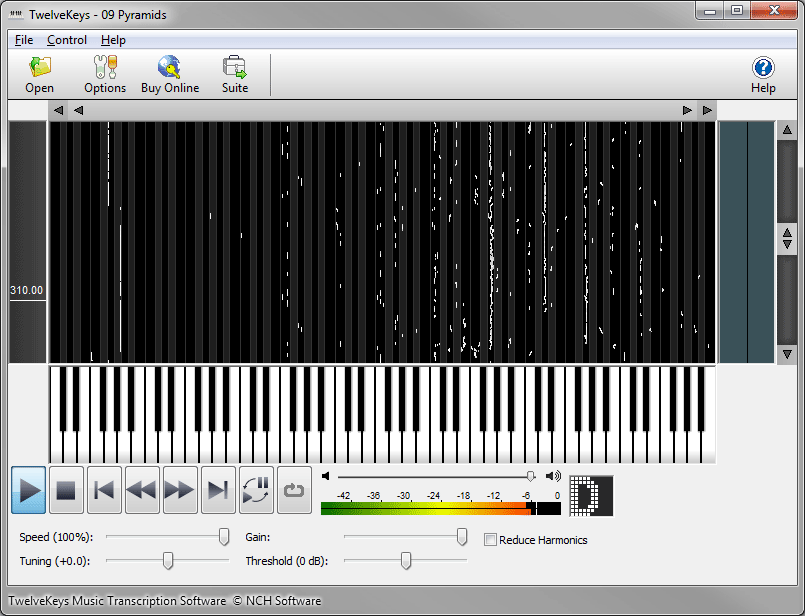Click the Speed slider handle
Image resolution: width=805 pixels, height=616 pixels.
coord(224,537)
